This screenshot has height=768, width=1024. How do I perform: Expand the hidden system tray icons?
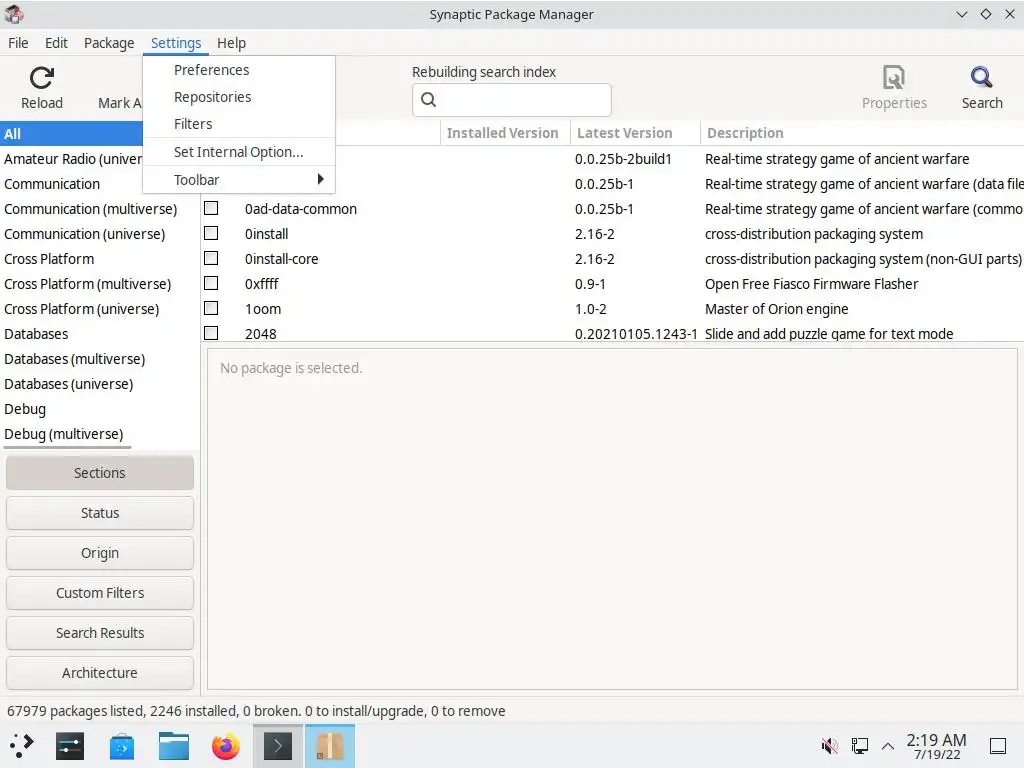(888, 745)
